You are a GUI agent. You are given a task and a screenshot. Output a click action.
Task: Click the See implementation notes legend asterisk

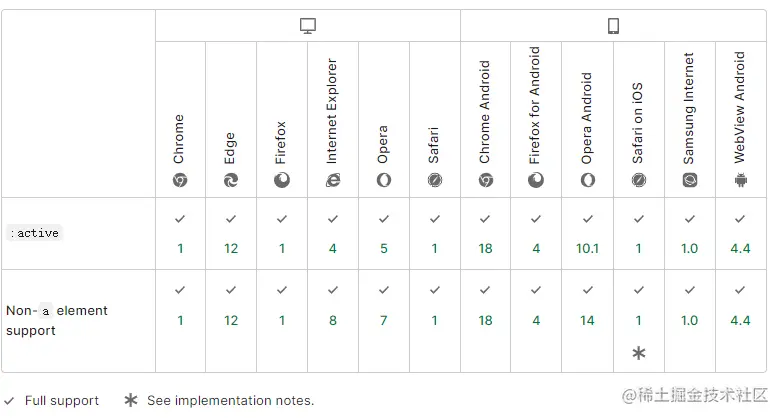pyautogui.click(x=131, y=400)
